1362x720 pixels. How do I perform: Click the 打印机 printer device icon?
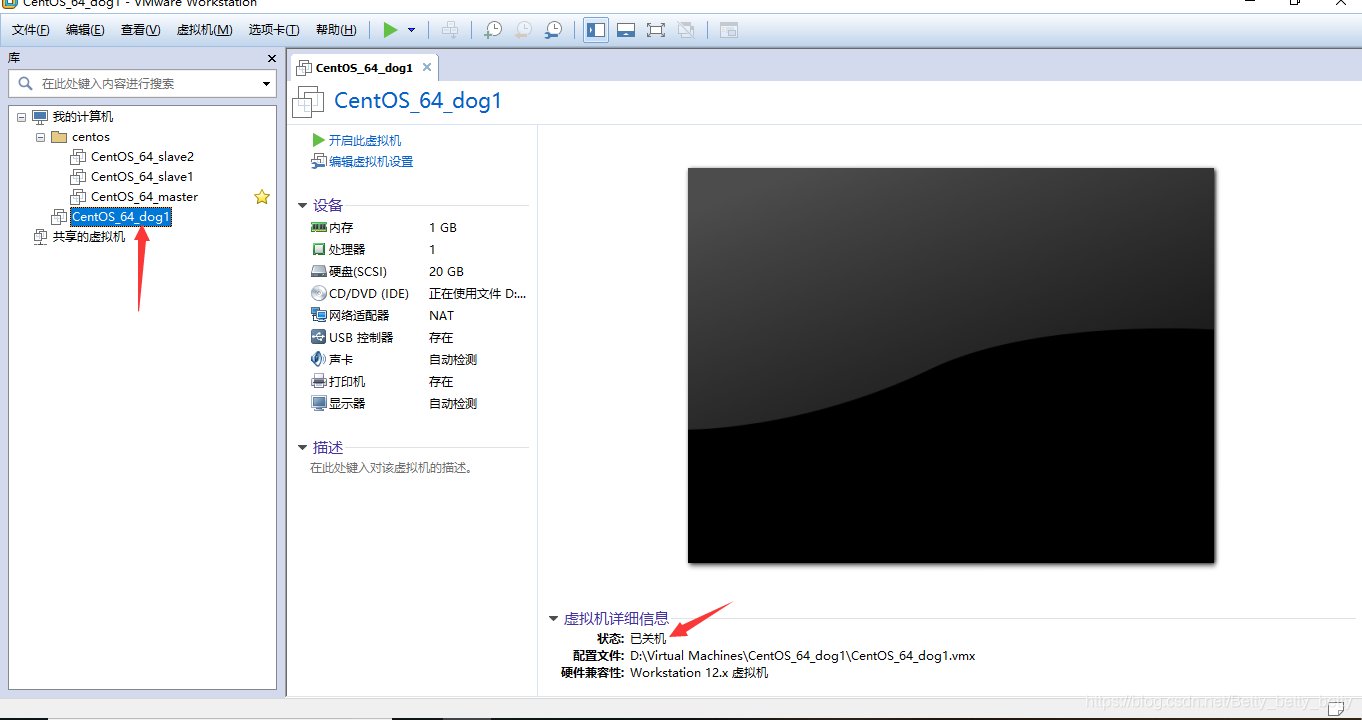pos(319,382)
